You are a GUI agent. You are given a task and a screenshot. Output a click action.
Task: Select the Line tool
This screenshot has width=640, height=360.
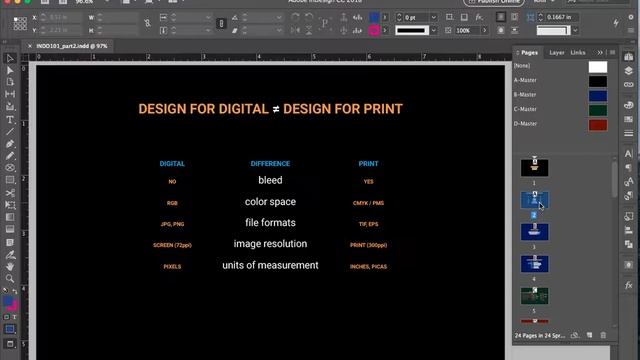(10, 131)
